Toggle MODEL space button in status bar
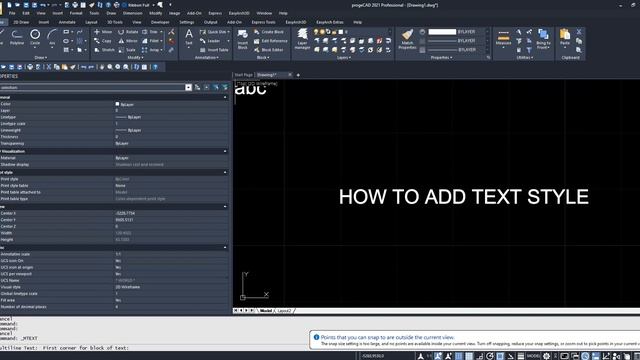The image size is (640, 360). pyautogui.click(x=533, y=356)
